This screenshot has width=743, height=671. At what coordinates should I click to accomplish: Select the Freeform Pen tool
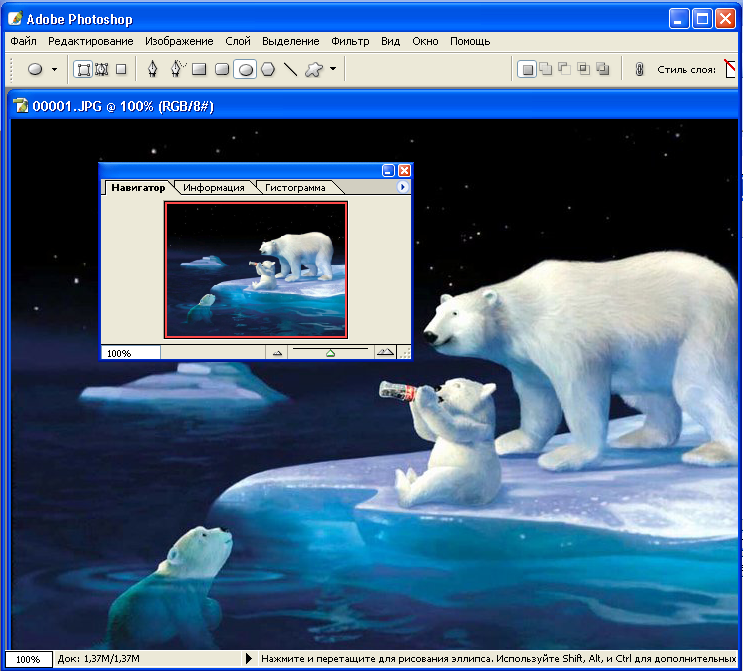click(177, 69)
